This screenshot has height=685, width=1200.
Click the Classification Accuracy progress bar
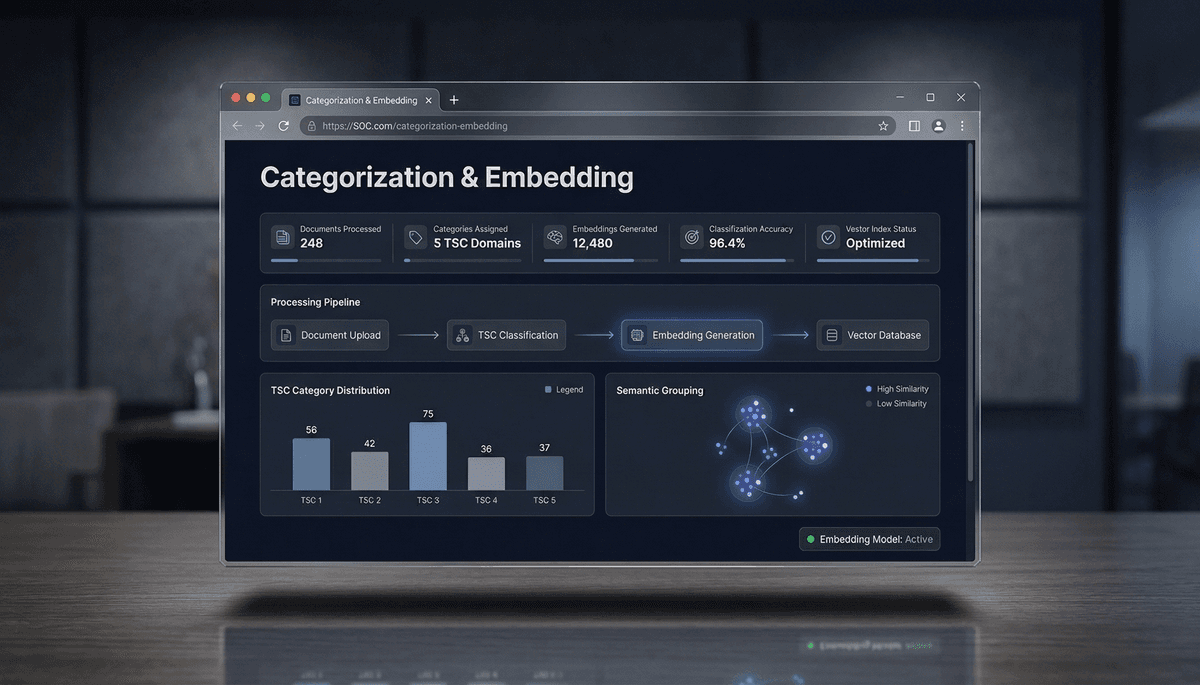737,261
